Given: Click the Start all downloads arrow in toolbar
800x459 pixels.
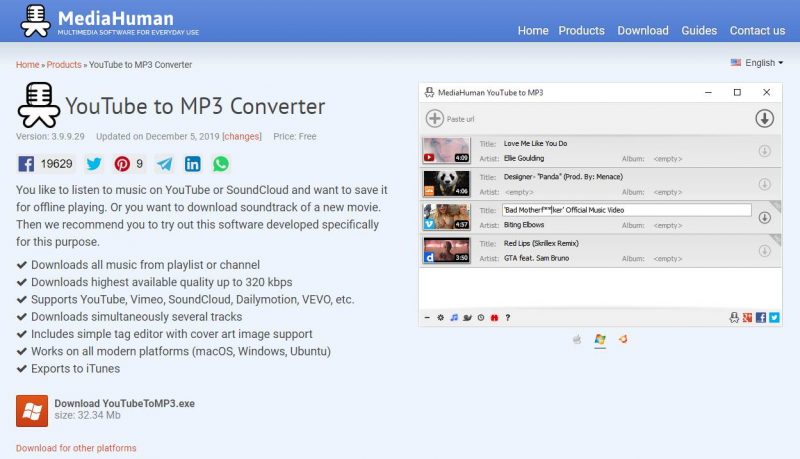Looking at the screenshot, I should [x=764, y=118].
